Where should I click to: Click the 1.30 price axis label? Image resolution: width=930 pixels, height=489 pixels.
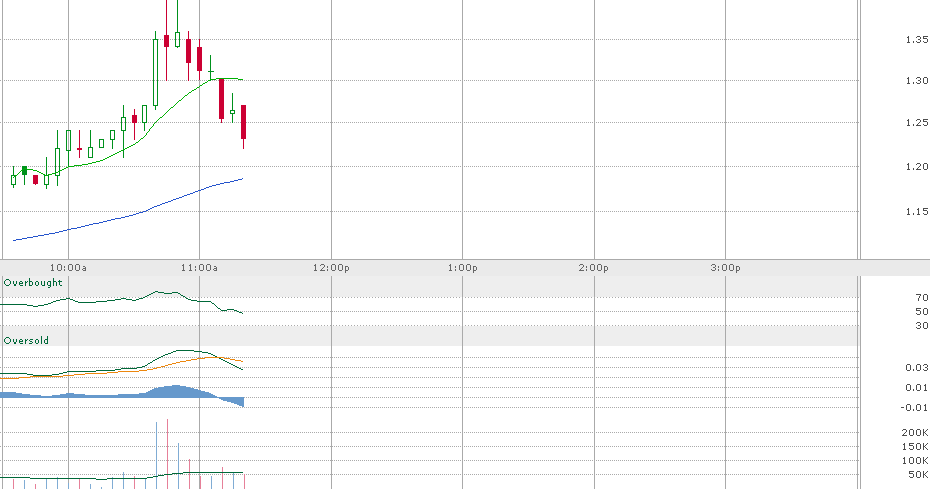[917, 81]
